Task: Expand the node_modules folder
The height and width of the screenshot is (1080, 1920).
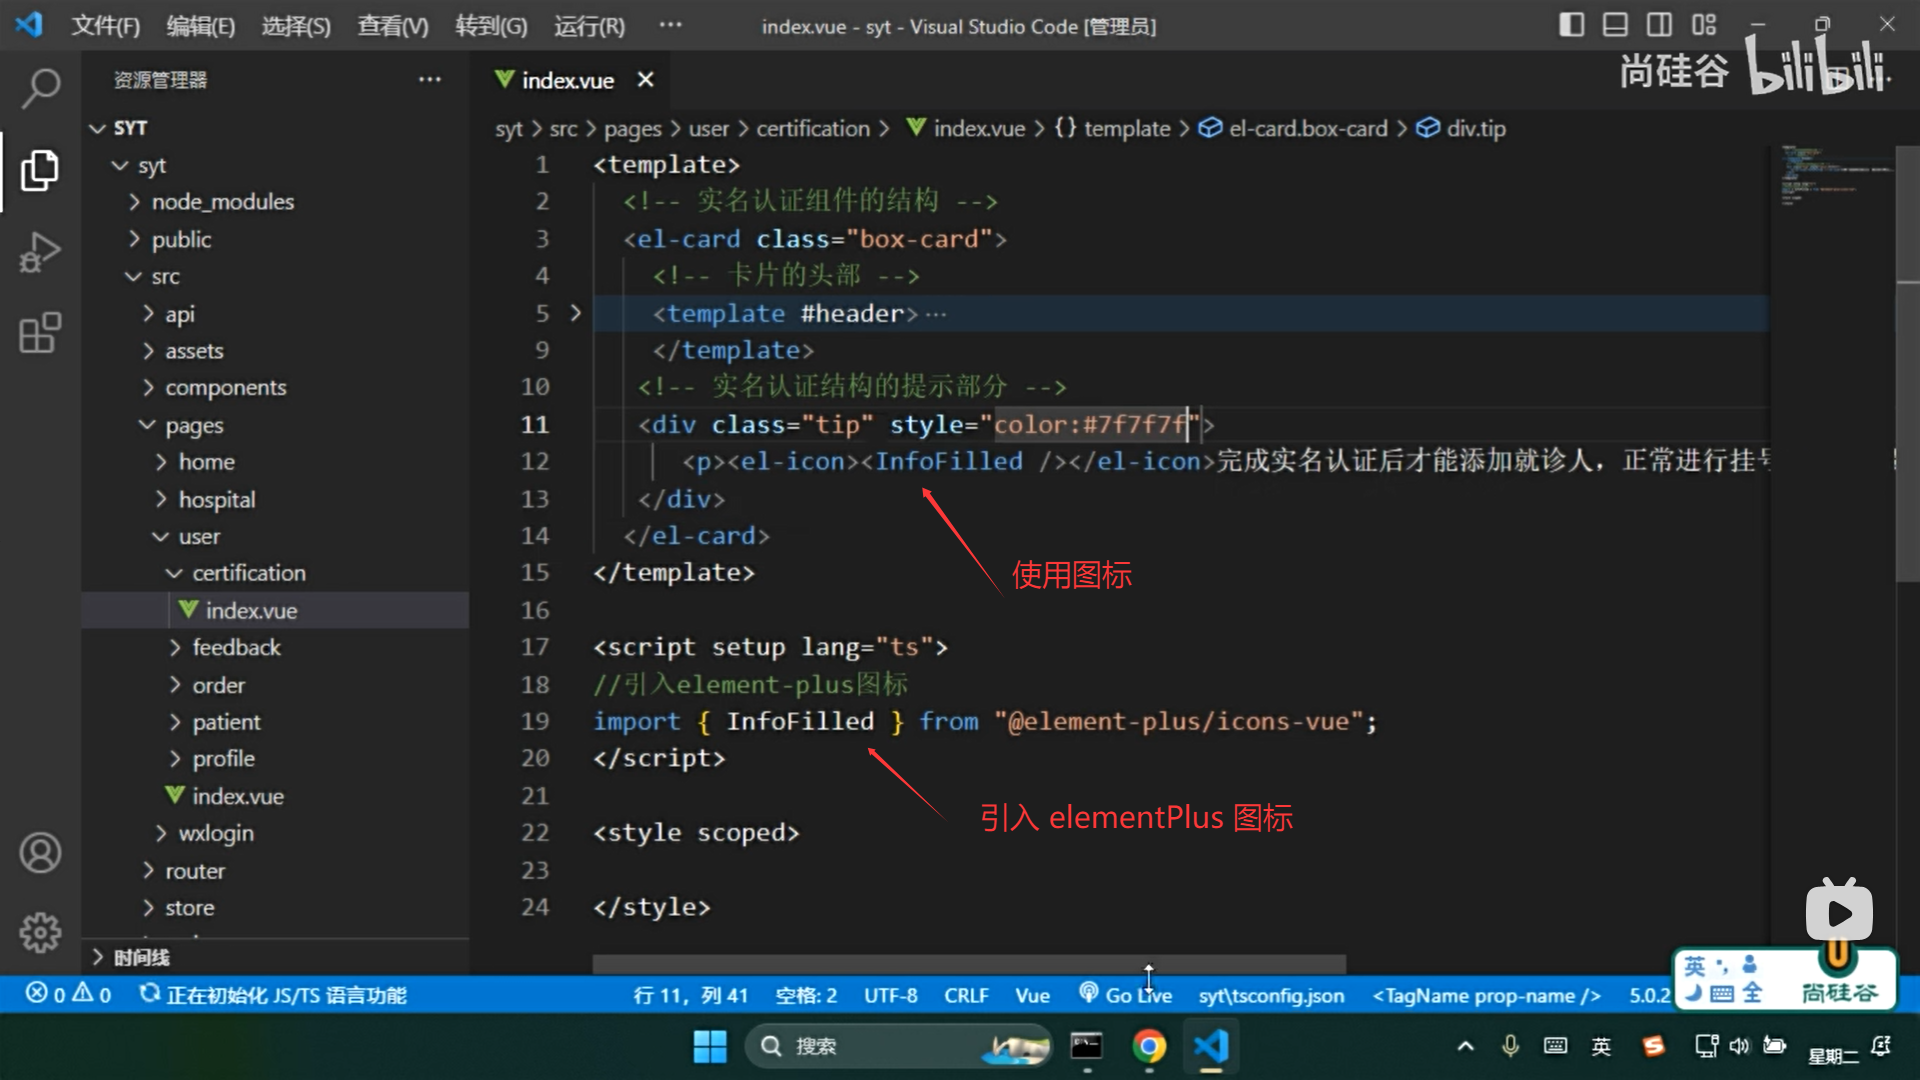Action: point(222,202)
